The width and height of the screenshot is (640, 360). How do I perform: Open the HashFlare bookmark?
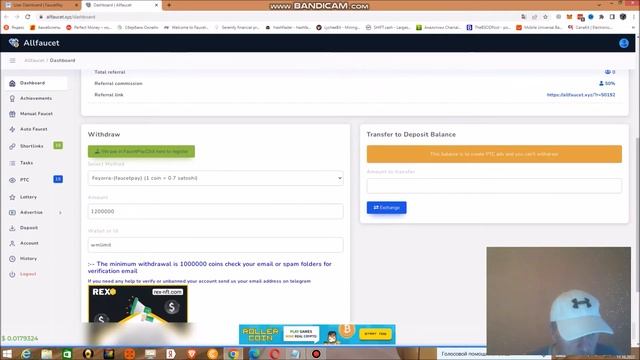(288, 27)
